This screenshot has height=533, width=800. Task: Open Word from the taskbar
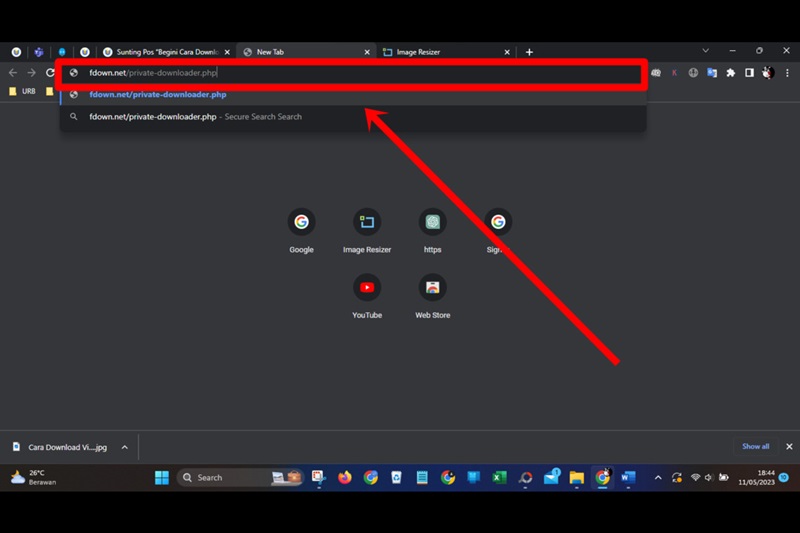coord(628,478)
